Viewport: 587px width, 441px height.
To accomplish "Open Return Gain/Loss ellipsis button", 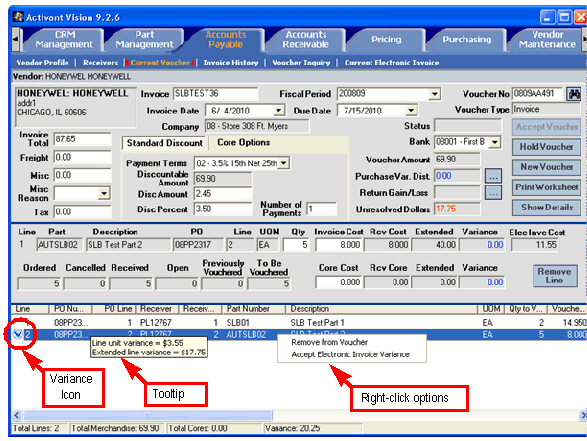I will click(x=493, y=193).
